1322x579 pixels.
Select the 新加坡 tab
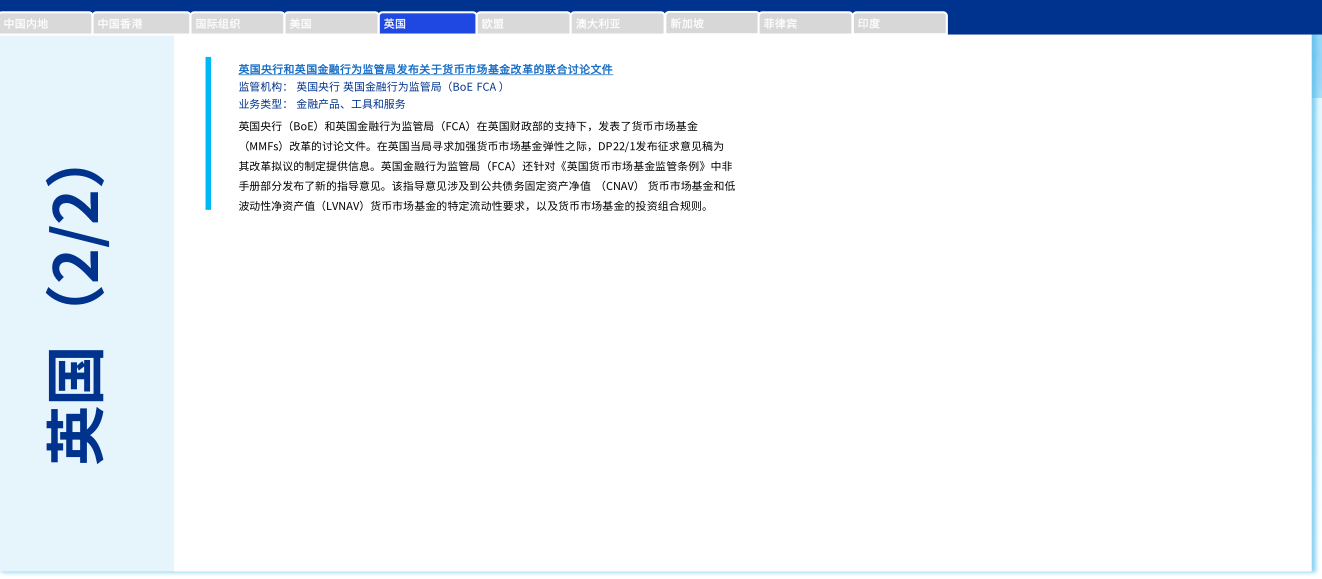point(712,23)
